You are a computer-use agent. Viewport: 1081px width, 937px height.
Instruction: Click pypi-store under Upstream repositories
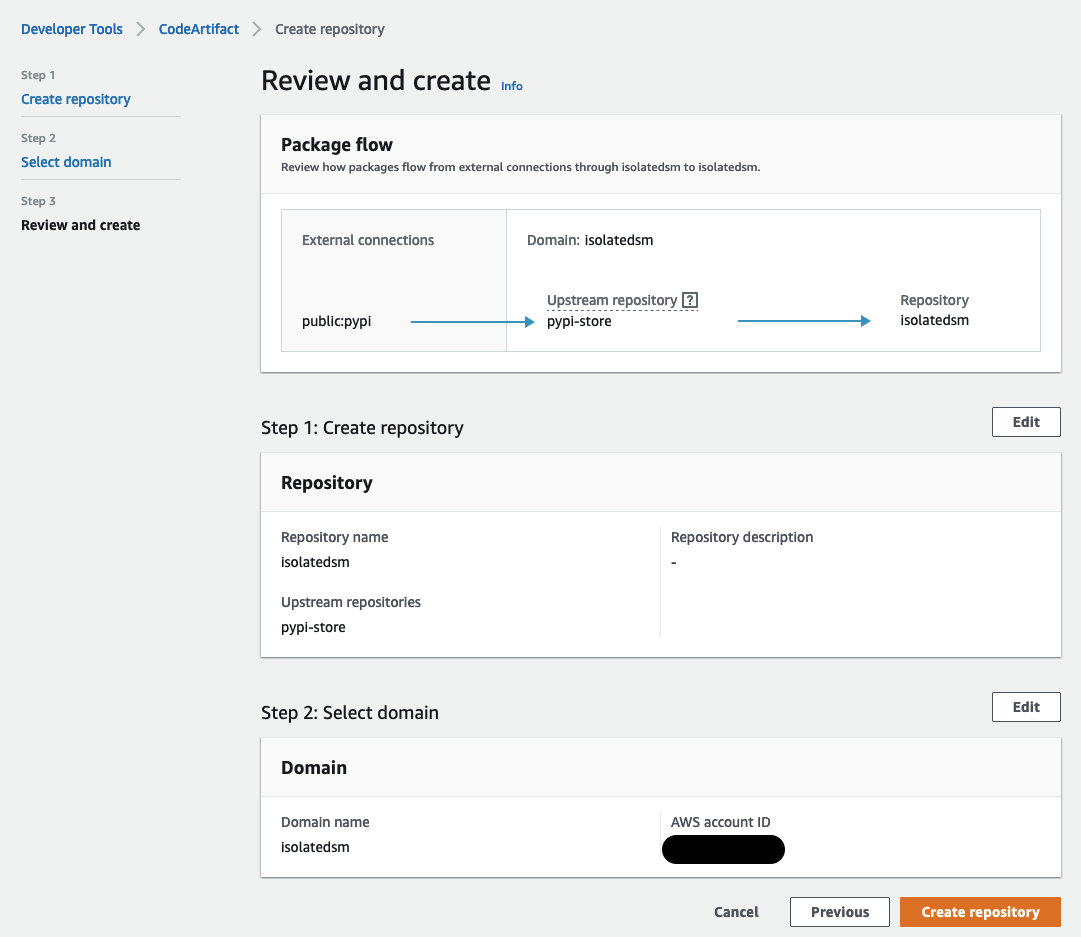pyautogui.click(x=313, y=627)
